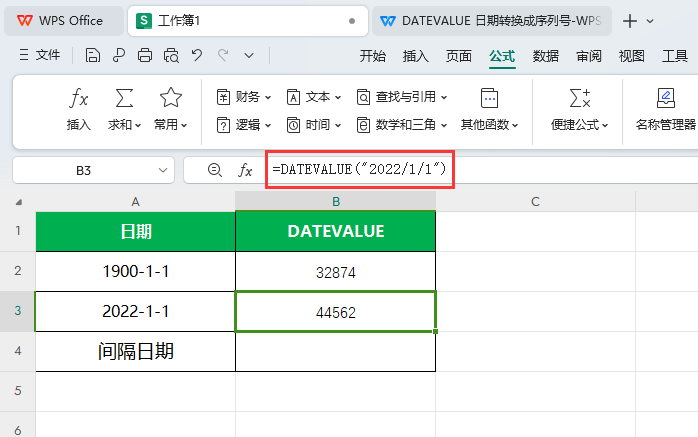
Task: Open the 查找与引用 functions dropdown
Action: (x=402, y=97)
